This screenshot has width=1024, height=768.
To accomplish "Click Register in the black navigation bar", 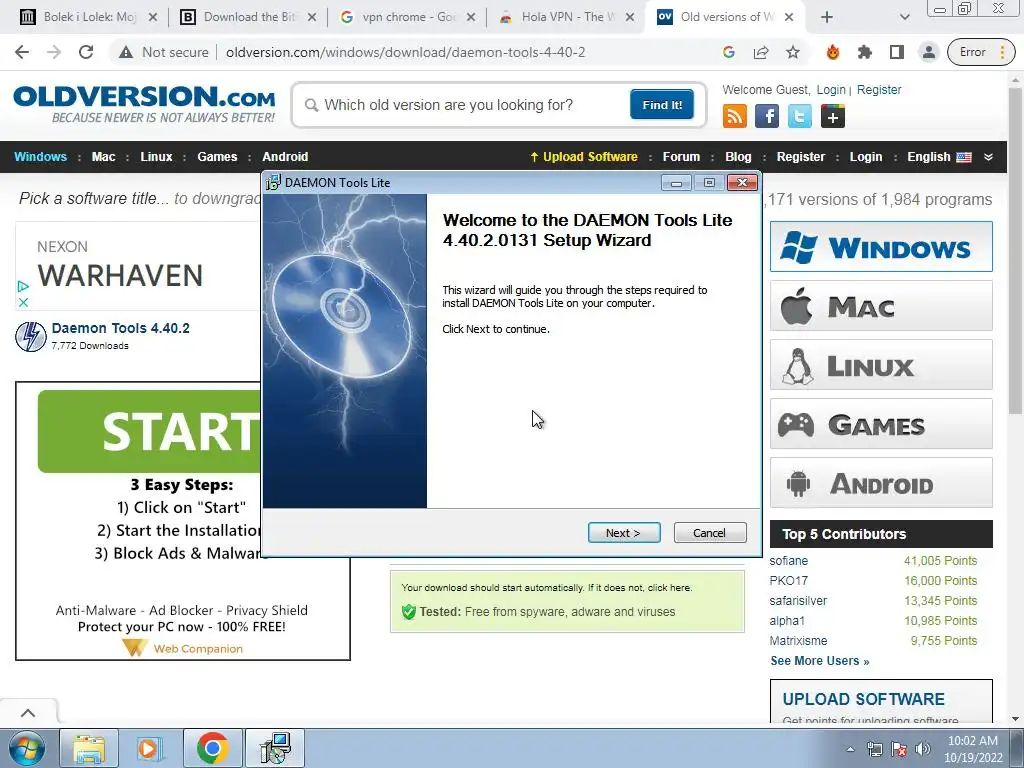I will click(x=801, y=157).
